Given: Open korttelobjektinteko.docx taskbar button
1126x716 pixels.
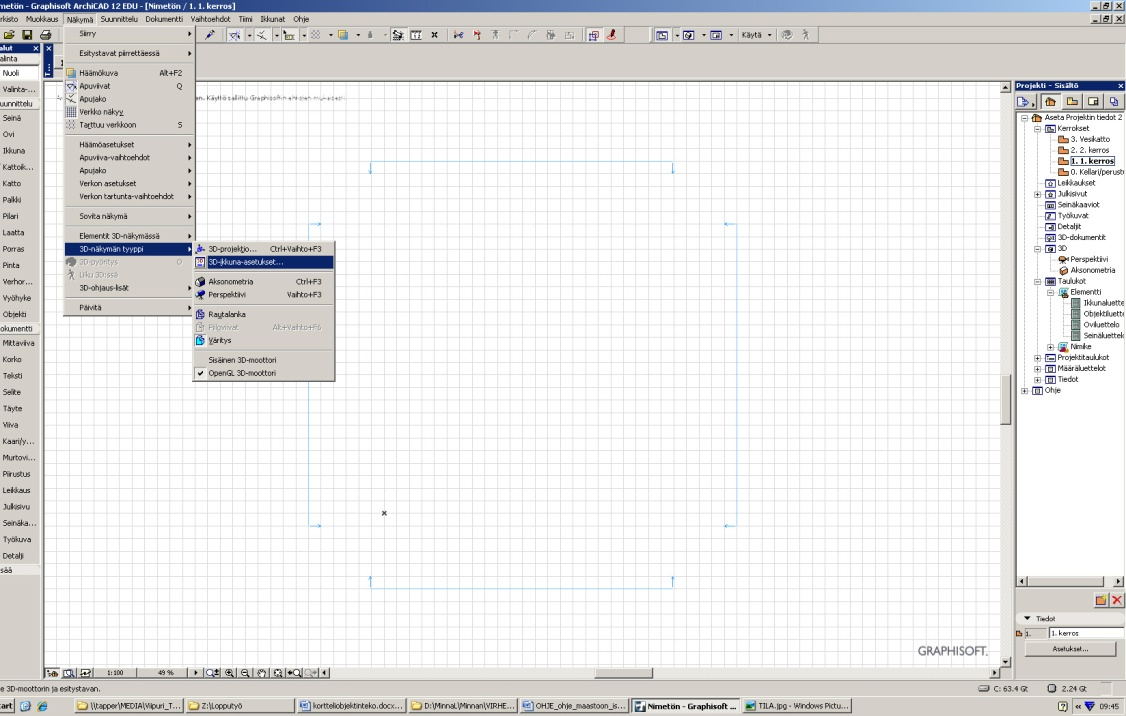Looking at the screenshot, I should 351,706.
